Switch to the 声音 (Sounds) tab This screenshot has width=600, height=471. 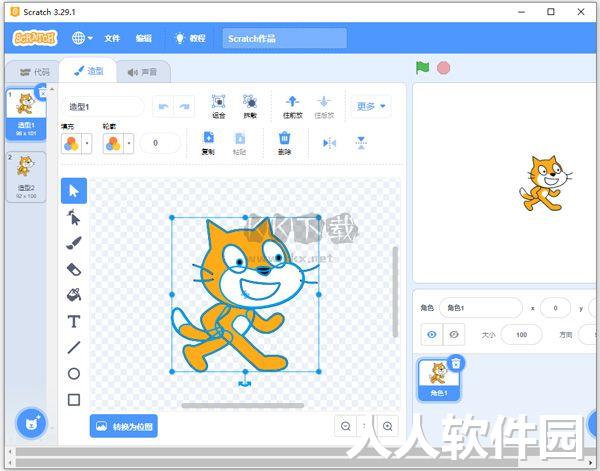142,72
